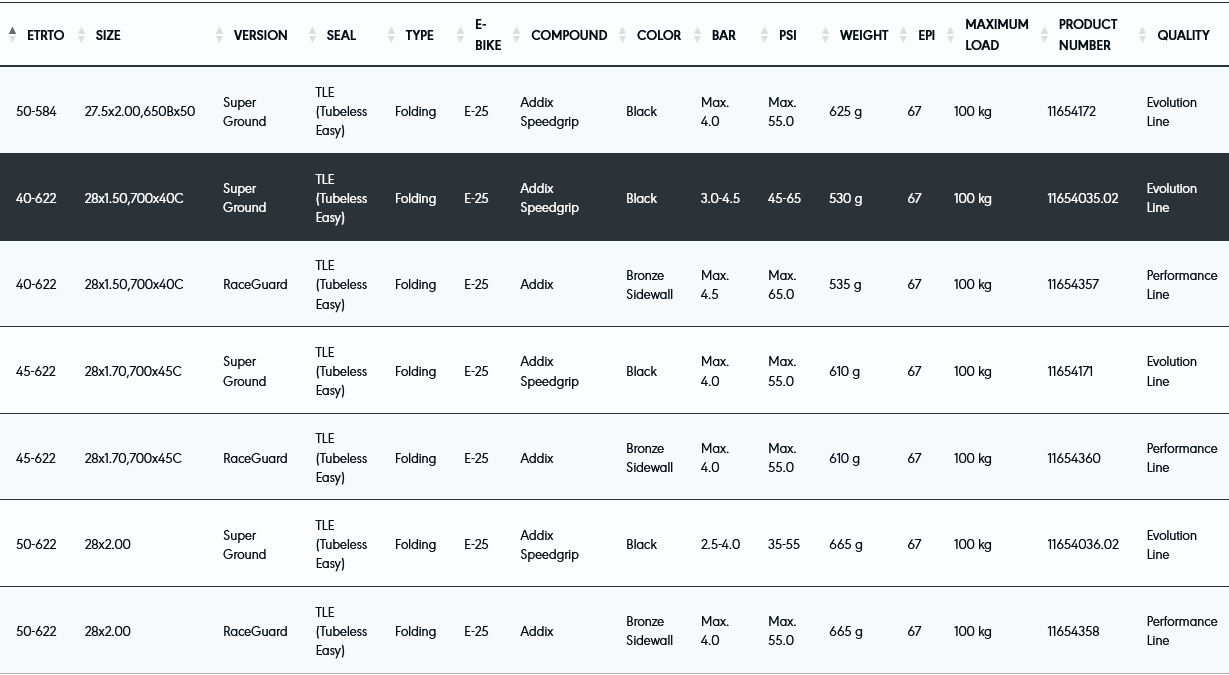Screen dimensions: 1229x675
Task: Click the sort arrows beside WEIGHT header
Action: pyautogui.click(x=825, y=35)
